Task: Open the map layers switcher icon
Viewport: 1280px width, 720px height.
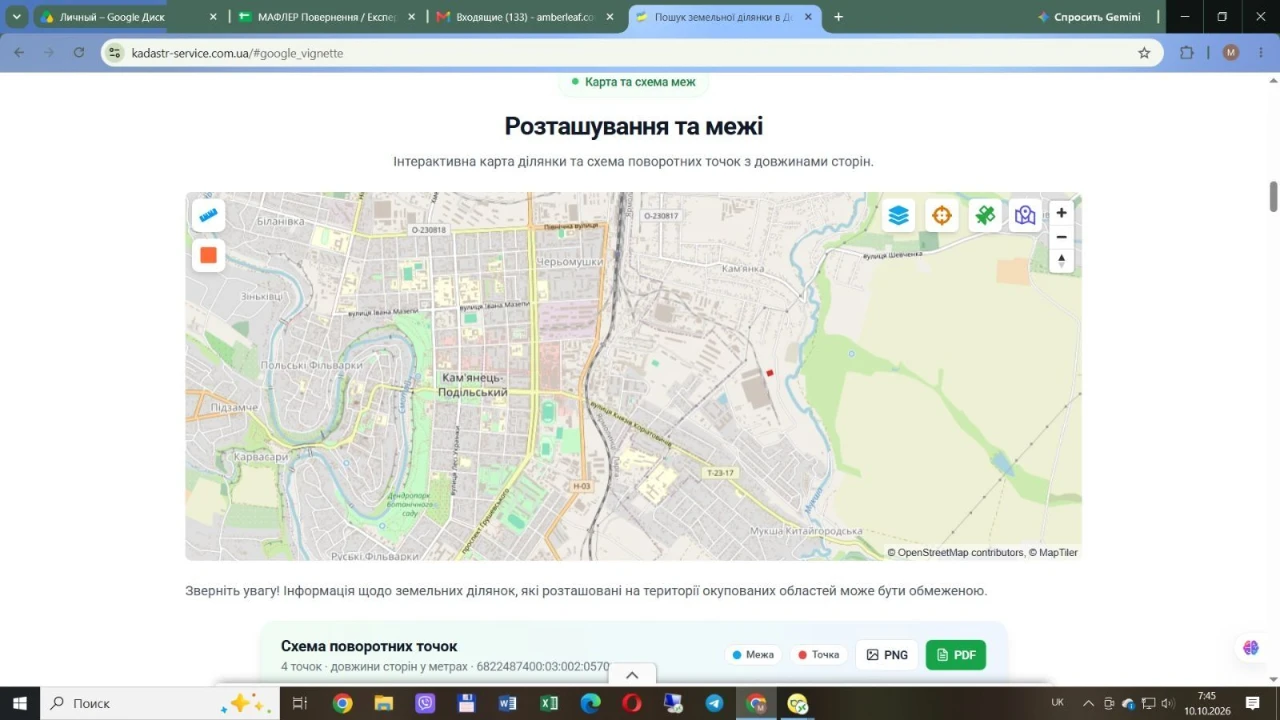Action: pyautogui.click(x=898, y=215)
